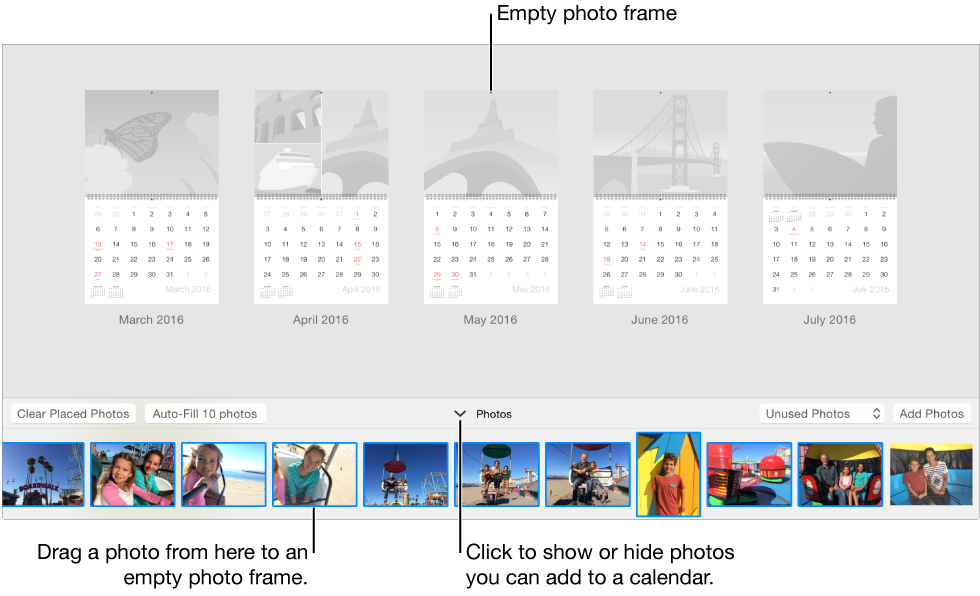This screenshot has width=980, height=596.
Task: Click the Clear Placed Photos button
Action: point(72,413)
